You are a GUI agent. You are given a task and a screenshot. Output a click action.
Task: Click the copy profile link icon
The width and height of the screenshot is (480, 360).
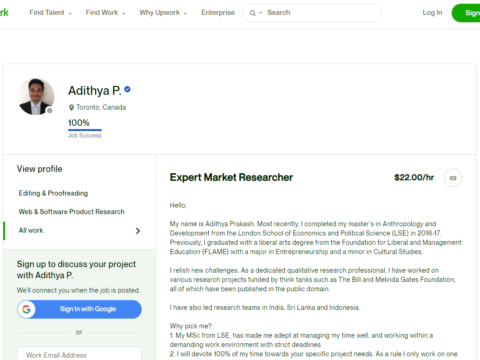pyautogui.click(x=453, y=178)
